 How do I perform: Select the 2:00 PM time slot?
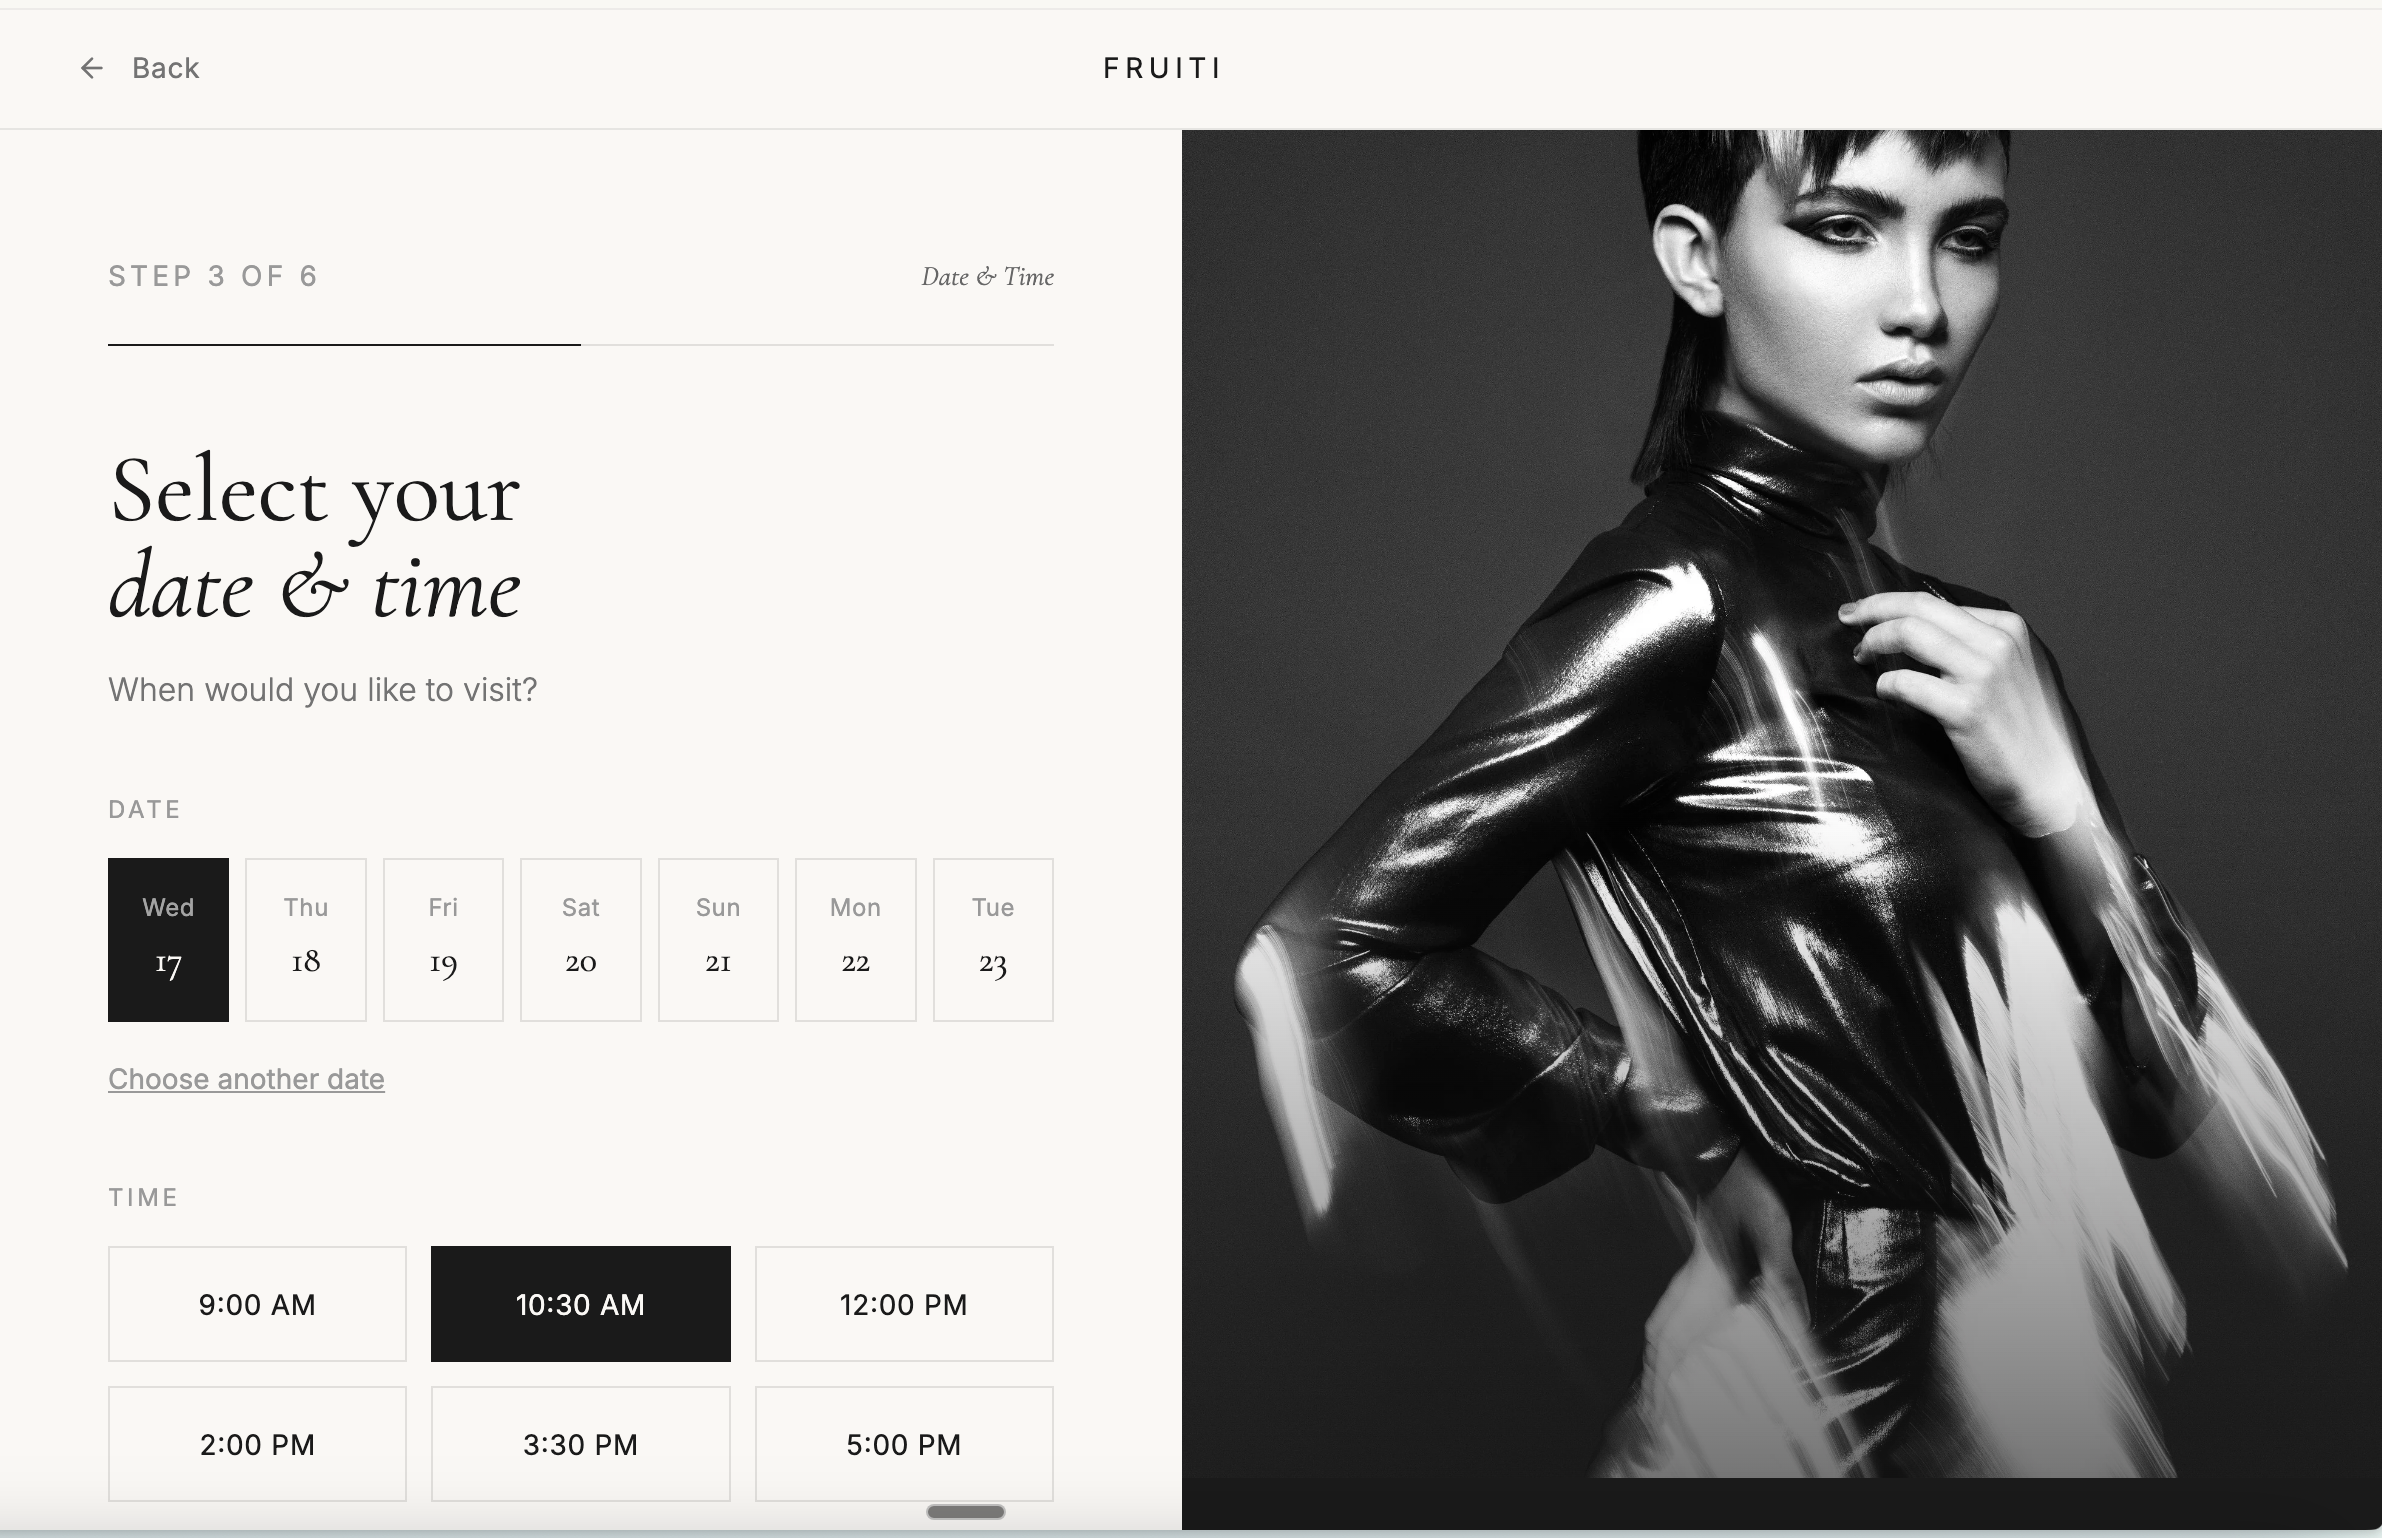257,1444
